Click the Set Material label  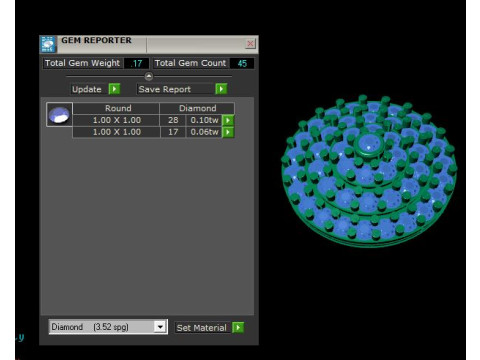[x=201, y=328]
